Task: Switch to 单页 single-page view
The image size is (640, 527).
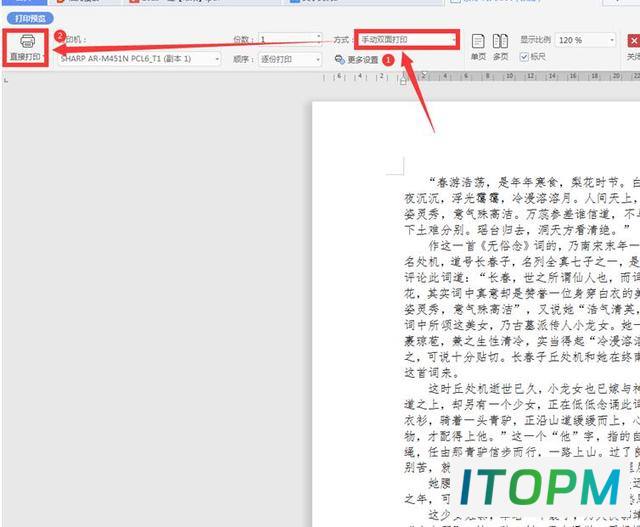Action: (478, 47)
